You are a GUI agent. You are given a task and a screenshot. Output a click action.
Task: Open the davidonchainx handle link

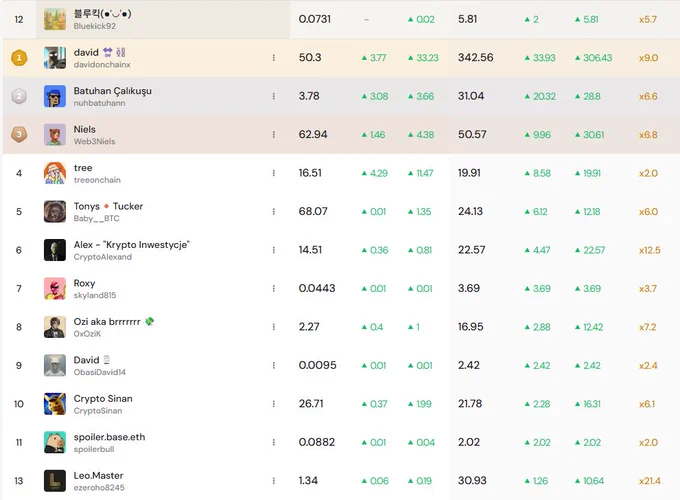102,65
